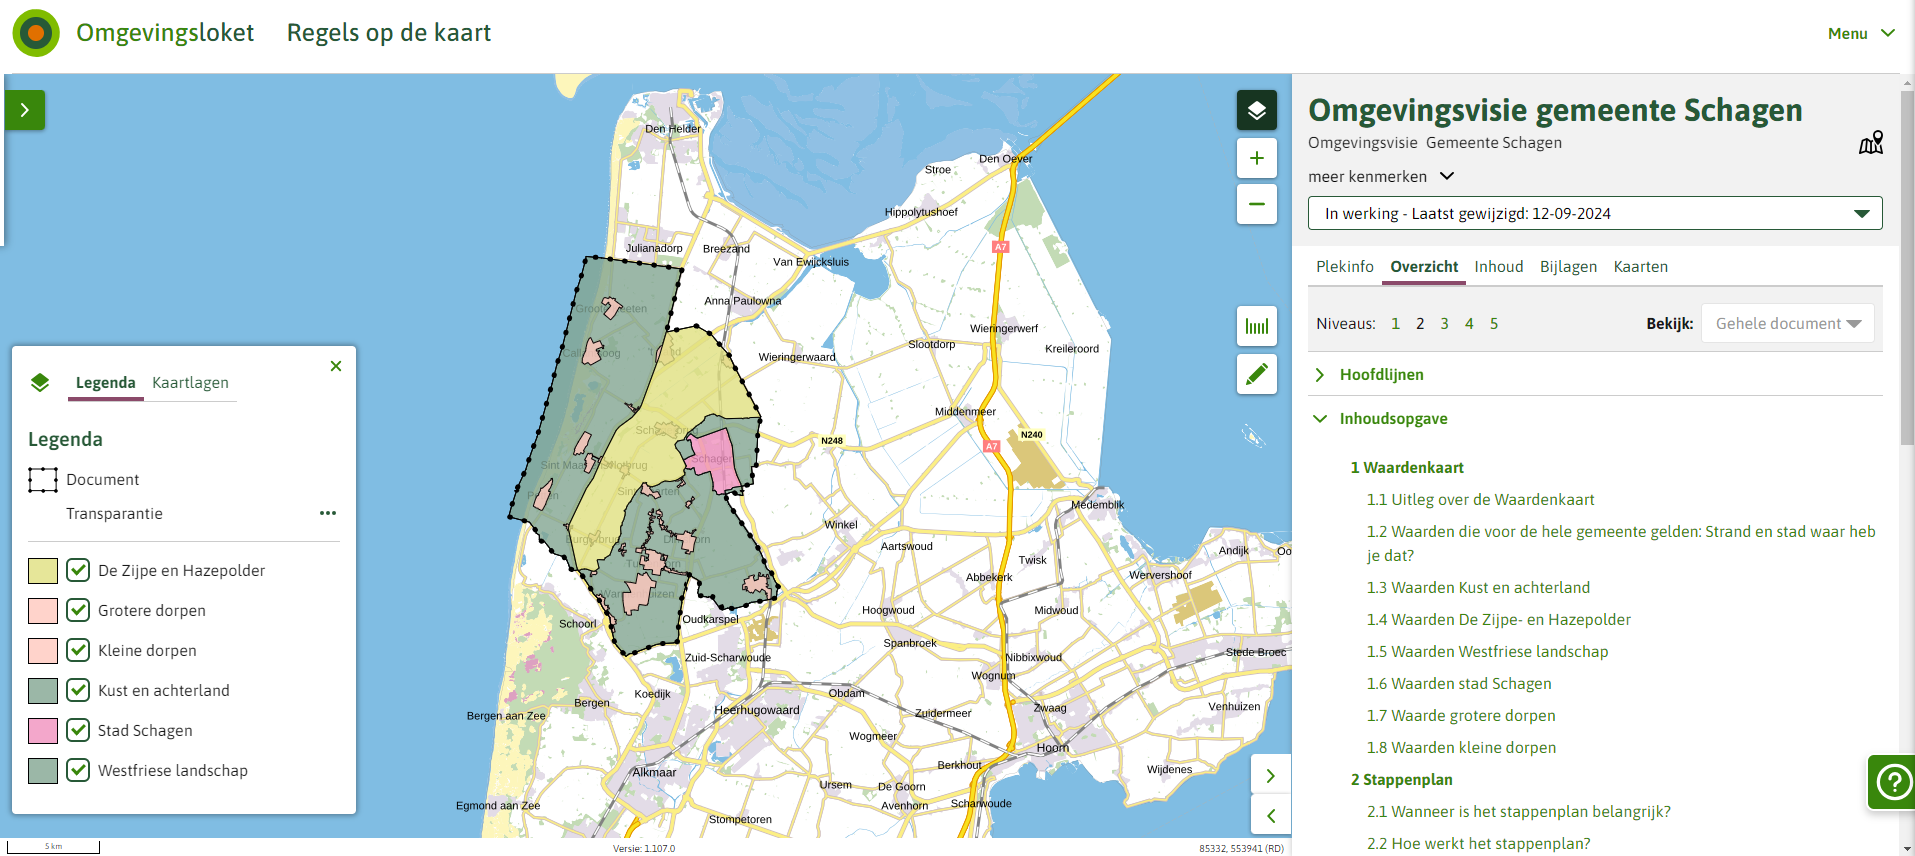Open transparency options three-dot menu

pyautogui.click(x=328, y=513)
